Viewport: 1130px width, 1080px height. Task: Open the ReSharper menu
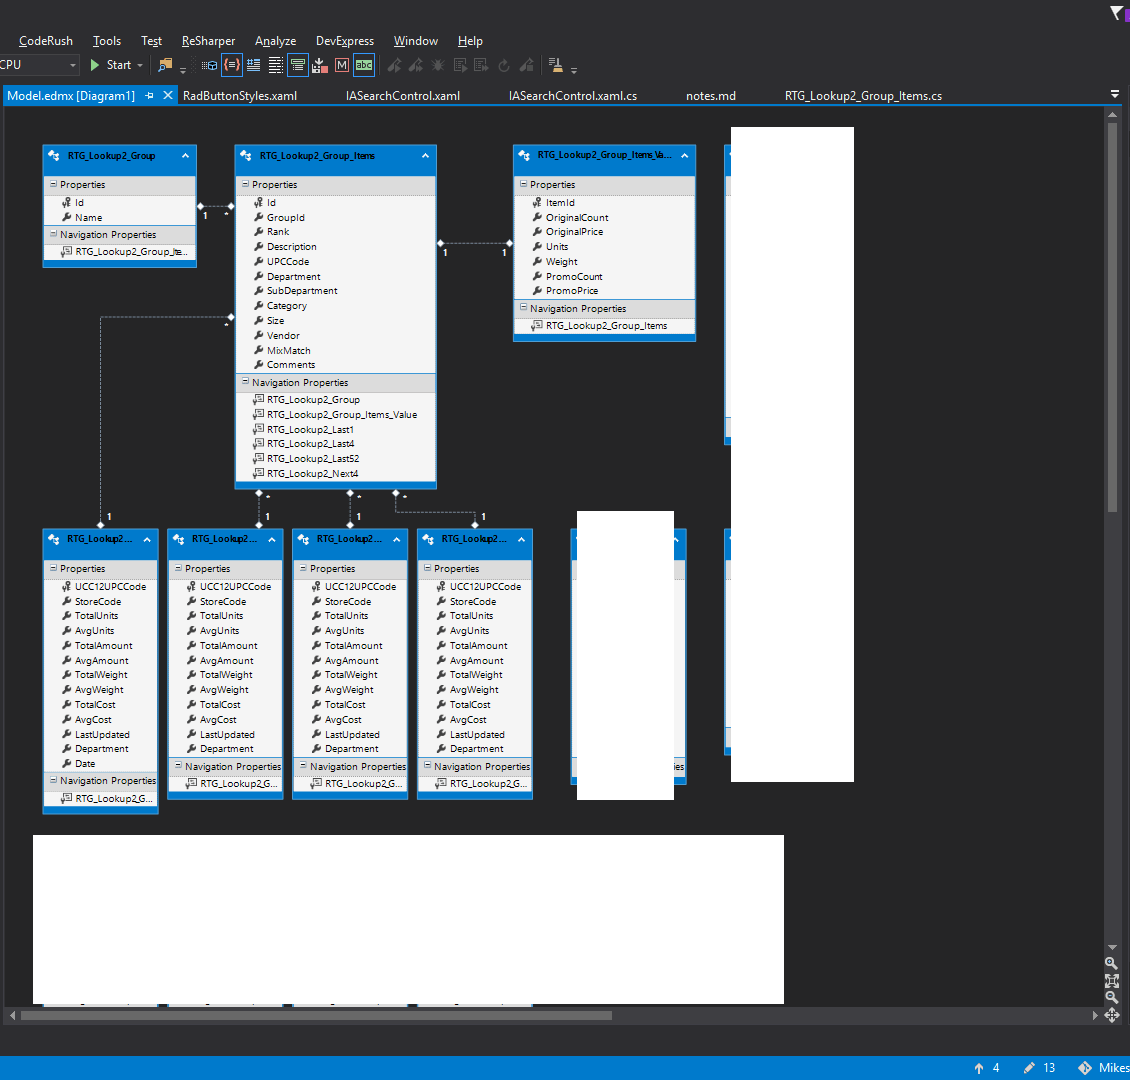point(208,41)
